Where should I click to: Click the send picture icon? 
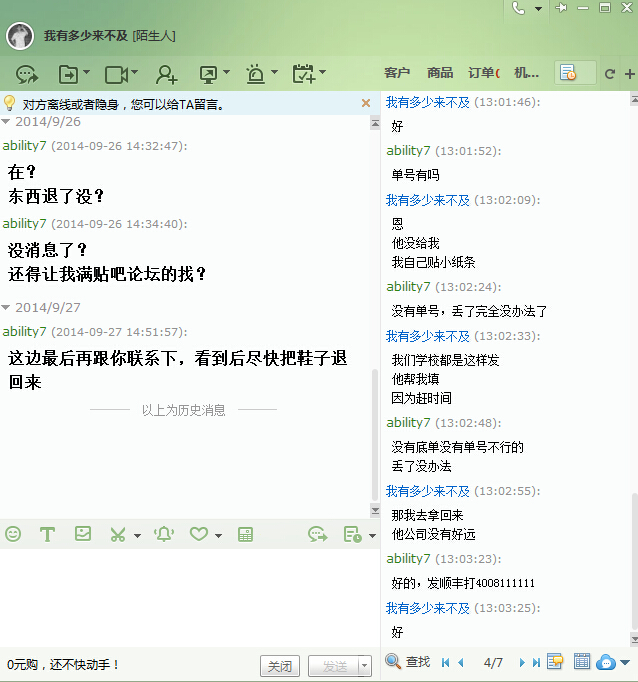[x=83, y=534]
